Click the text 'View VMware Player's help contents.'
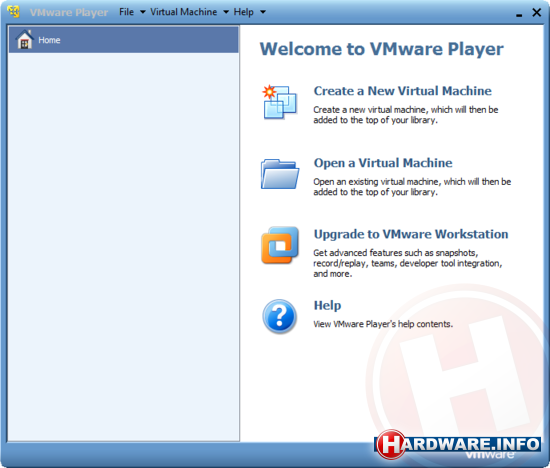 [x=383, y=324]
